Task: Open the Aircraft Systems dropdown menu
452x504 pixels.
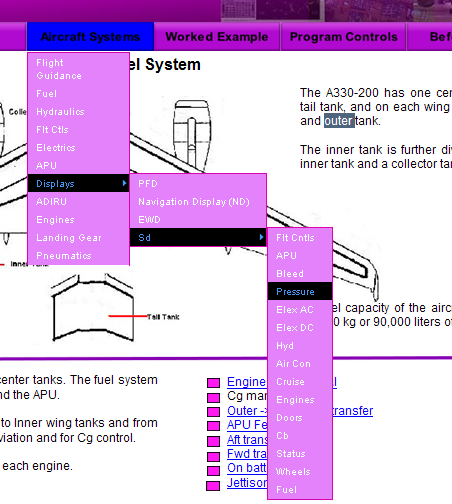Action: pyautogui.click(x=90, y=37)
